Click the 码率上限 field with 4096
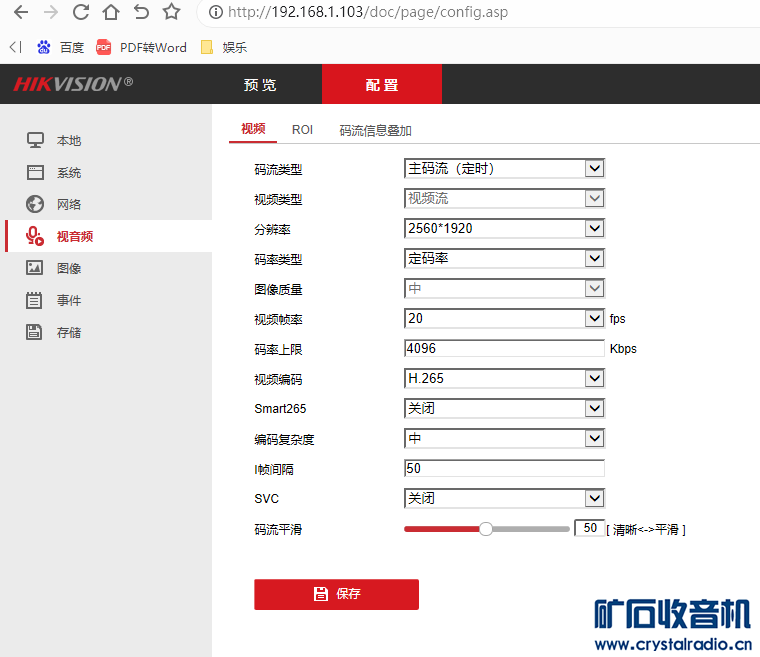Image resolution: width=760 pixels, height=657 pixels. coord(504,349)
